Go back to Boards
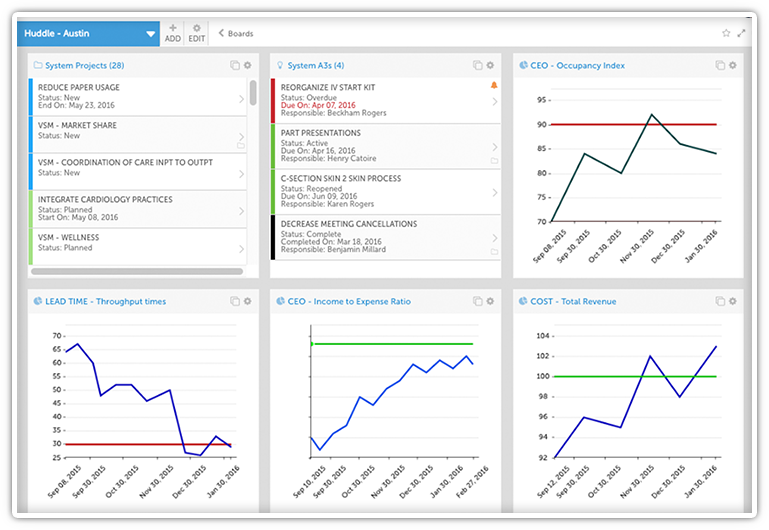 click(x=236, y=33)
